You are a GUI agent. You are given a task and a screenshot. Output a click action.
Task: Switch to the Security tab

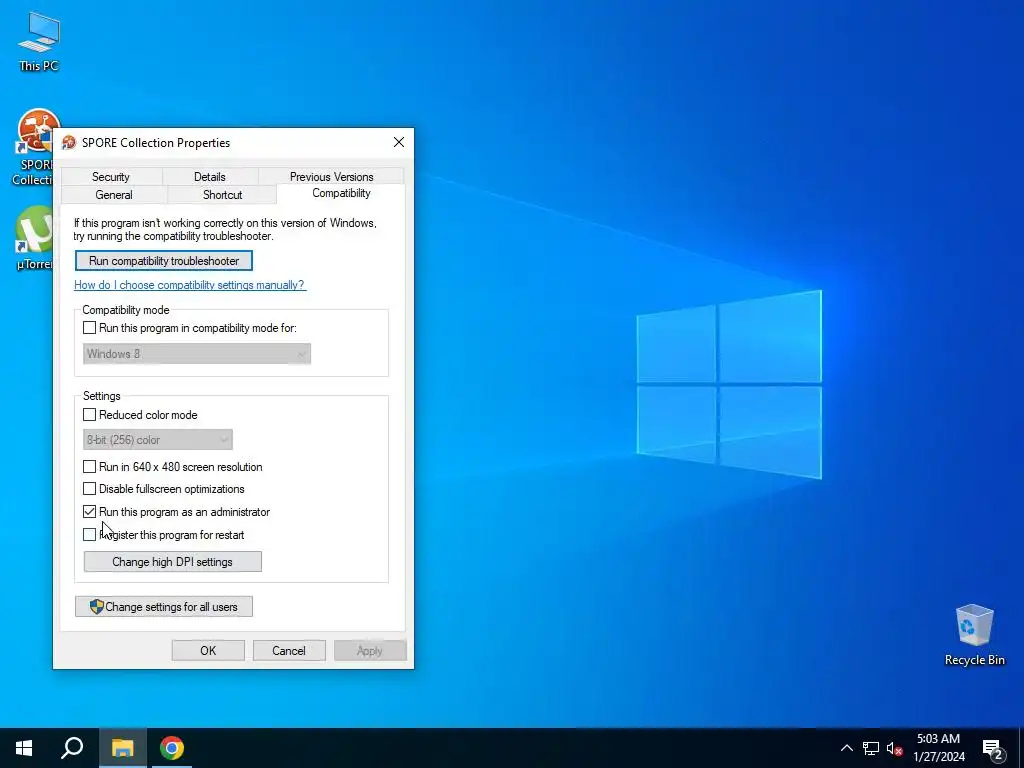(x=111, y=177)
